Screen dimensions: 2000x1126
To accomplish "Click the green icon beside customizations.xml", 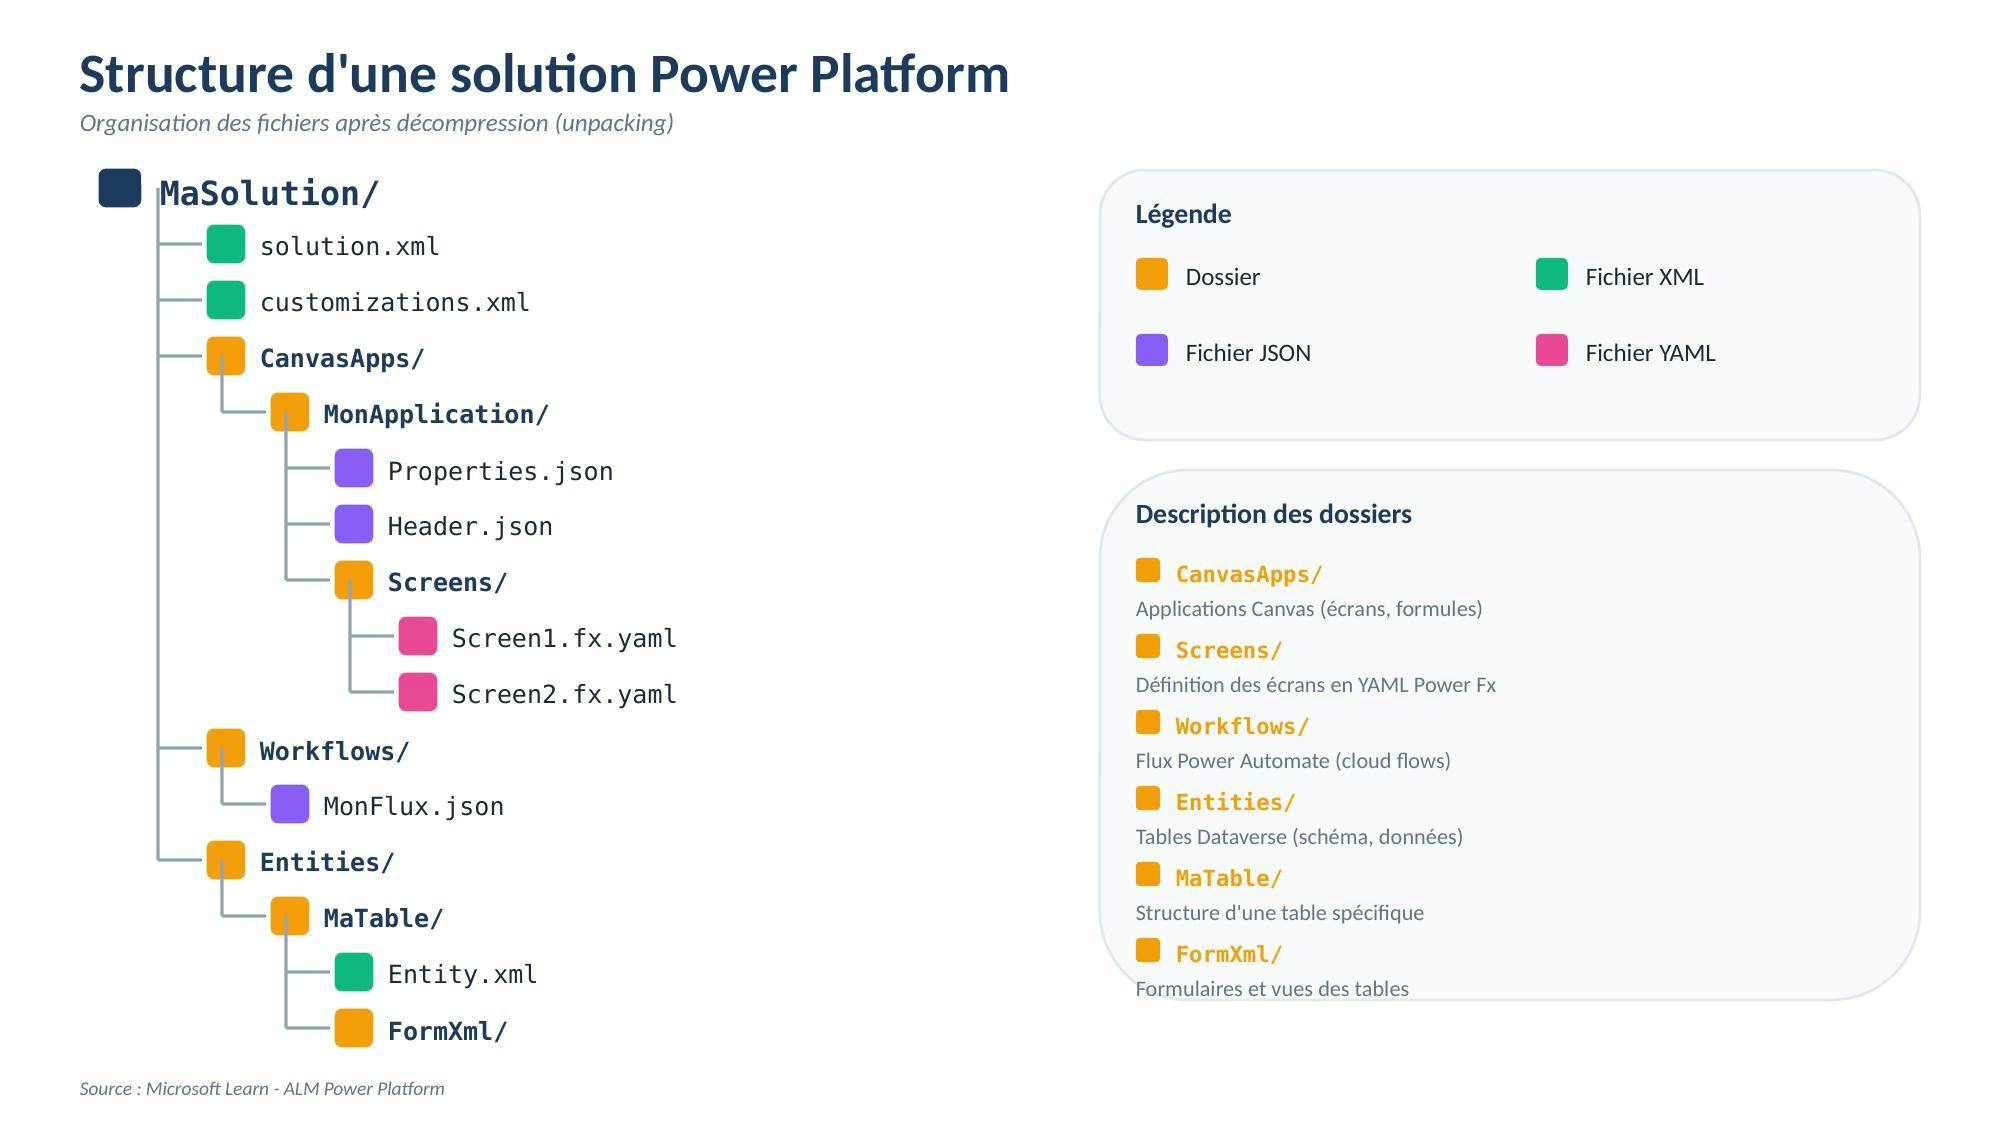I will 226,301.
